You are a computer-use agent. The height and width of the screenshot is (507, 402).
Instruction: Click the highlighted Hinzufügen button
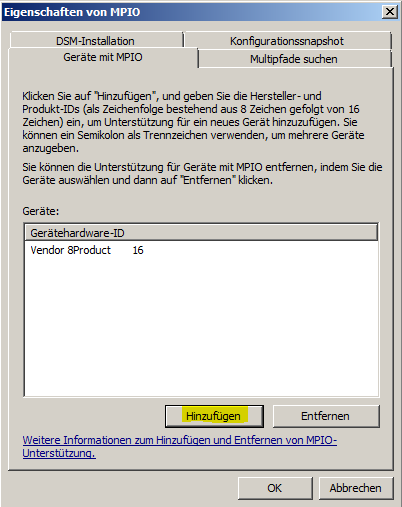click(x=214, y=416)
